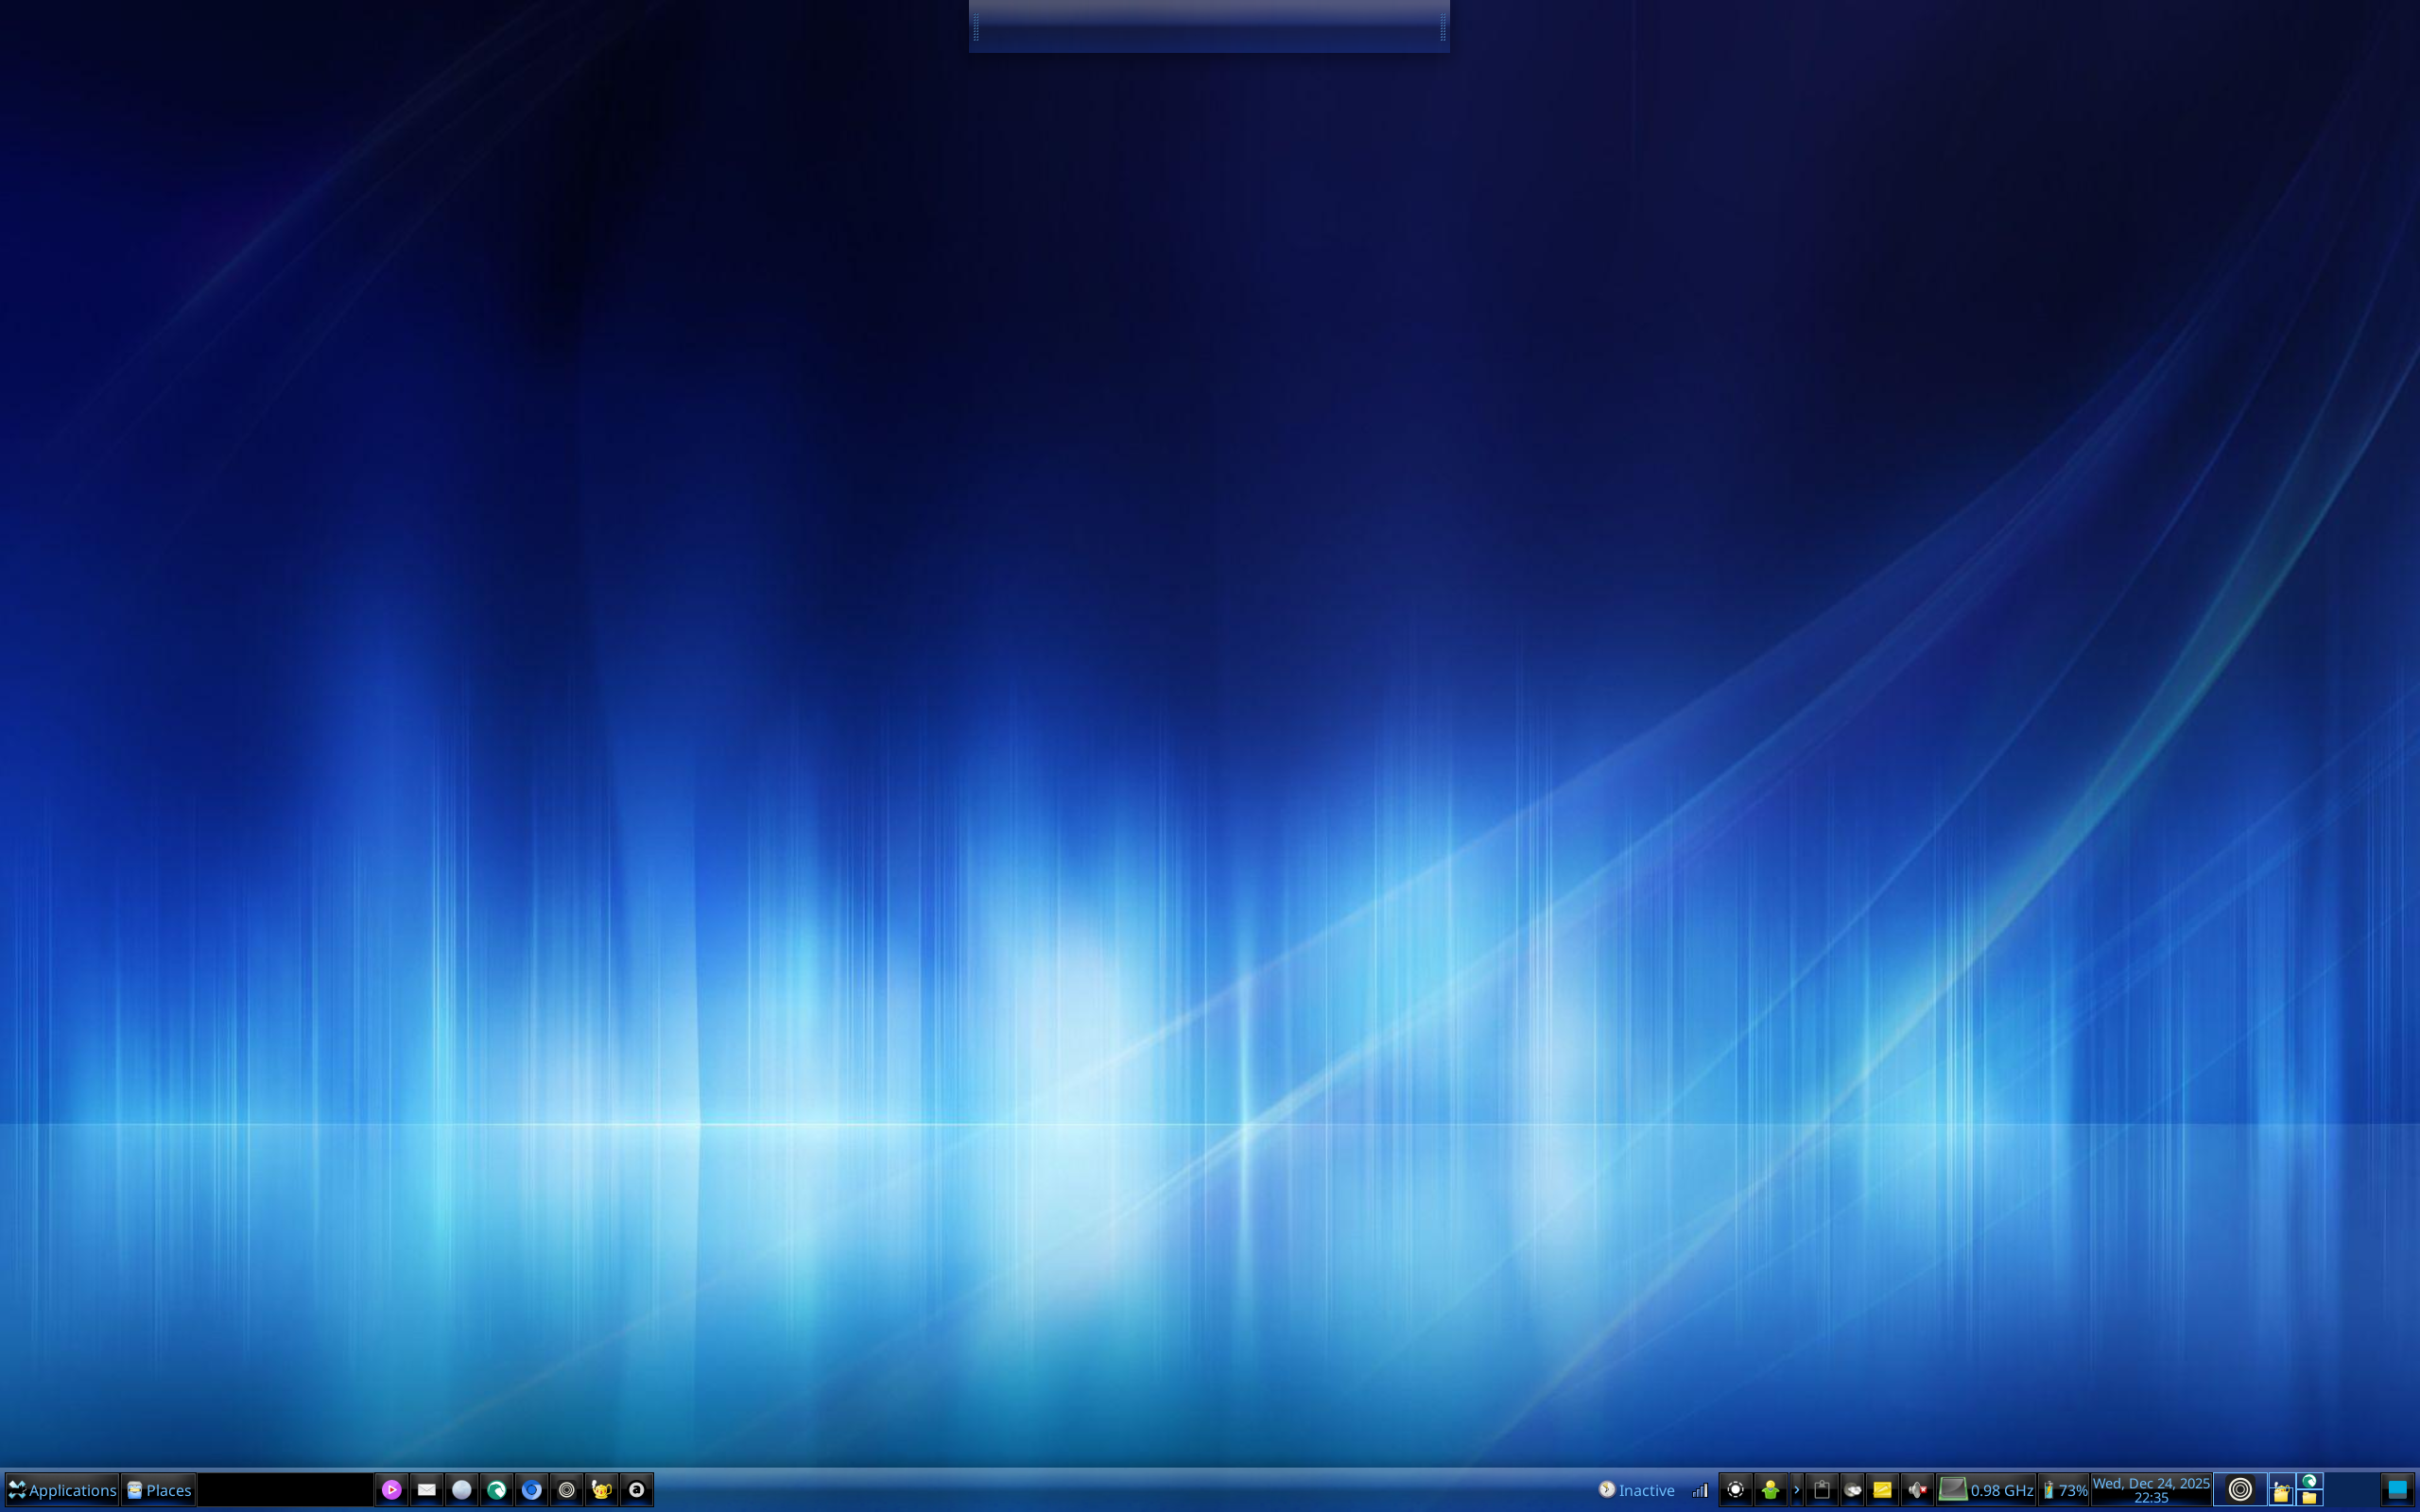The height and width of the screenshot is (1512, 2420).
Task: Open the weather cloud panel icon
Action: click(x=1852, y=1490)
